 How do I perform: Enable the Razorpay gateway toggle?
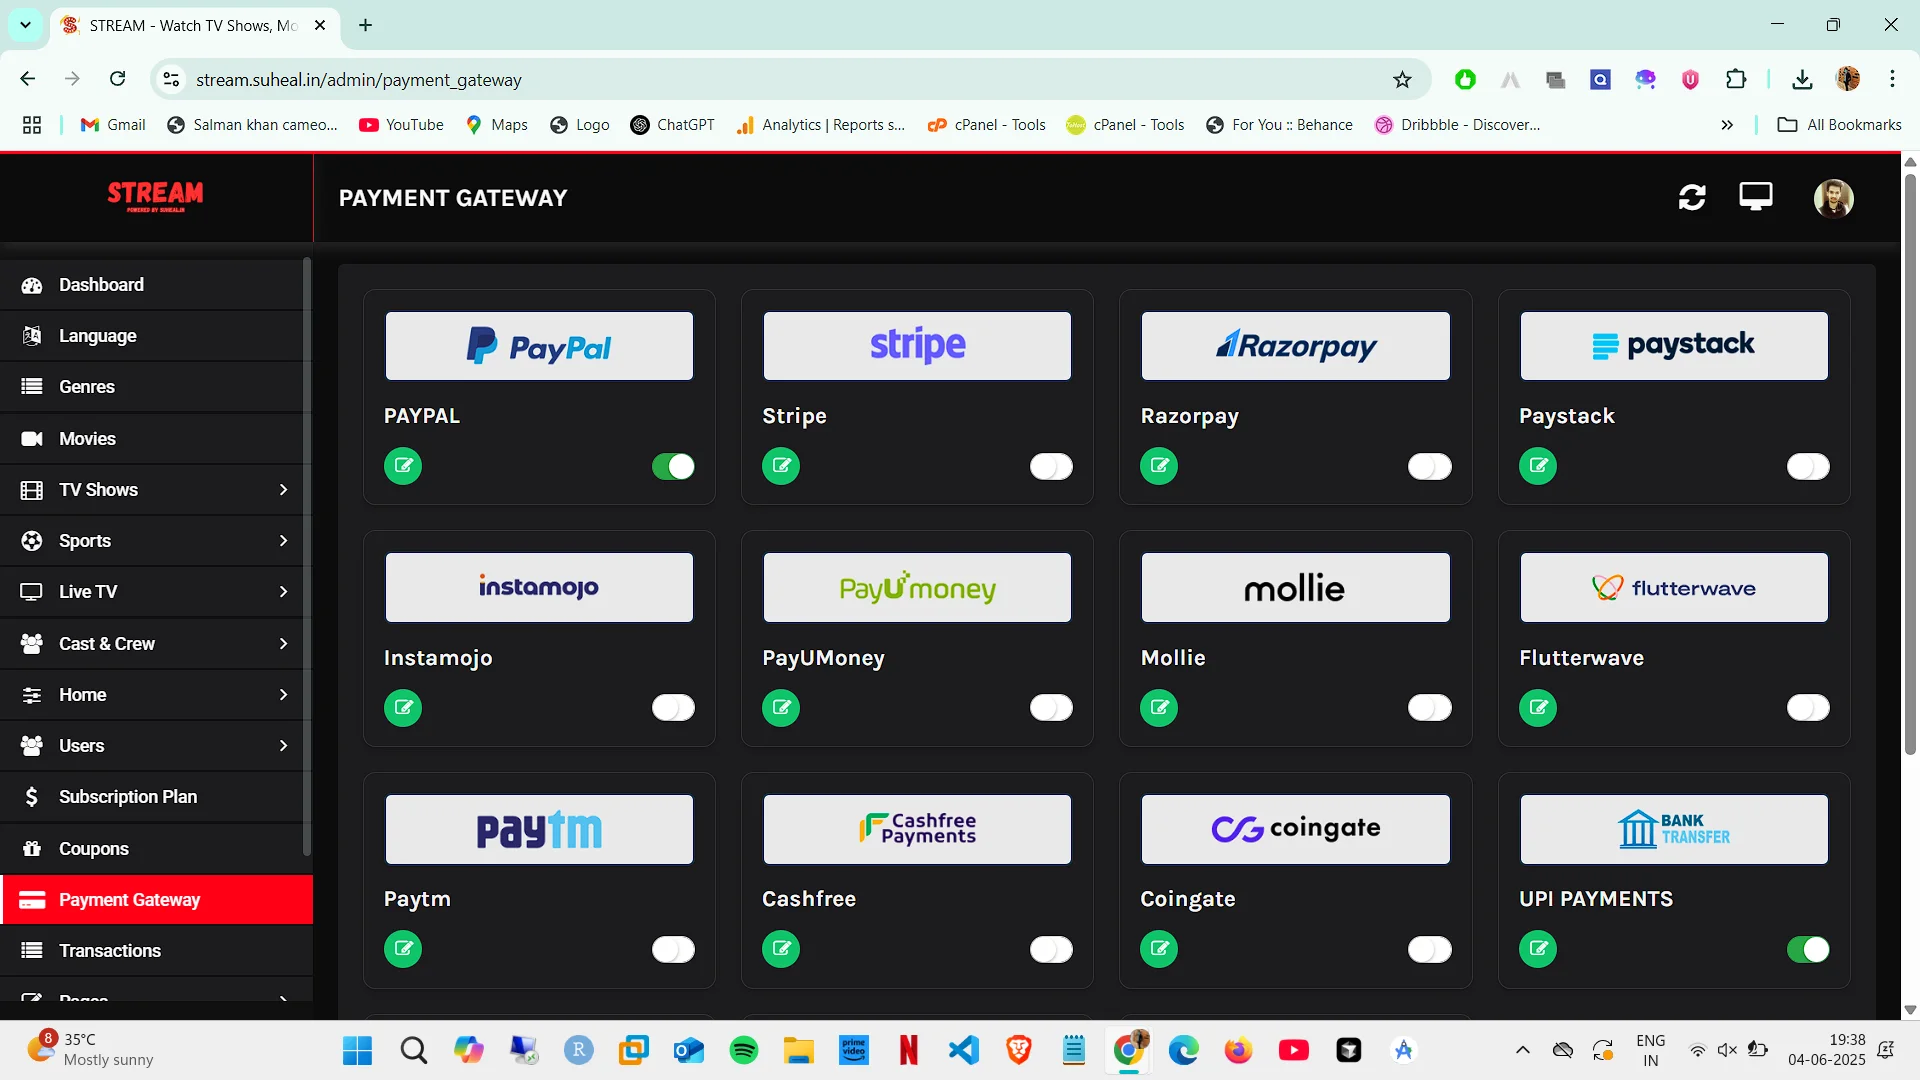1430,467
